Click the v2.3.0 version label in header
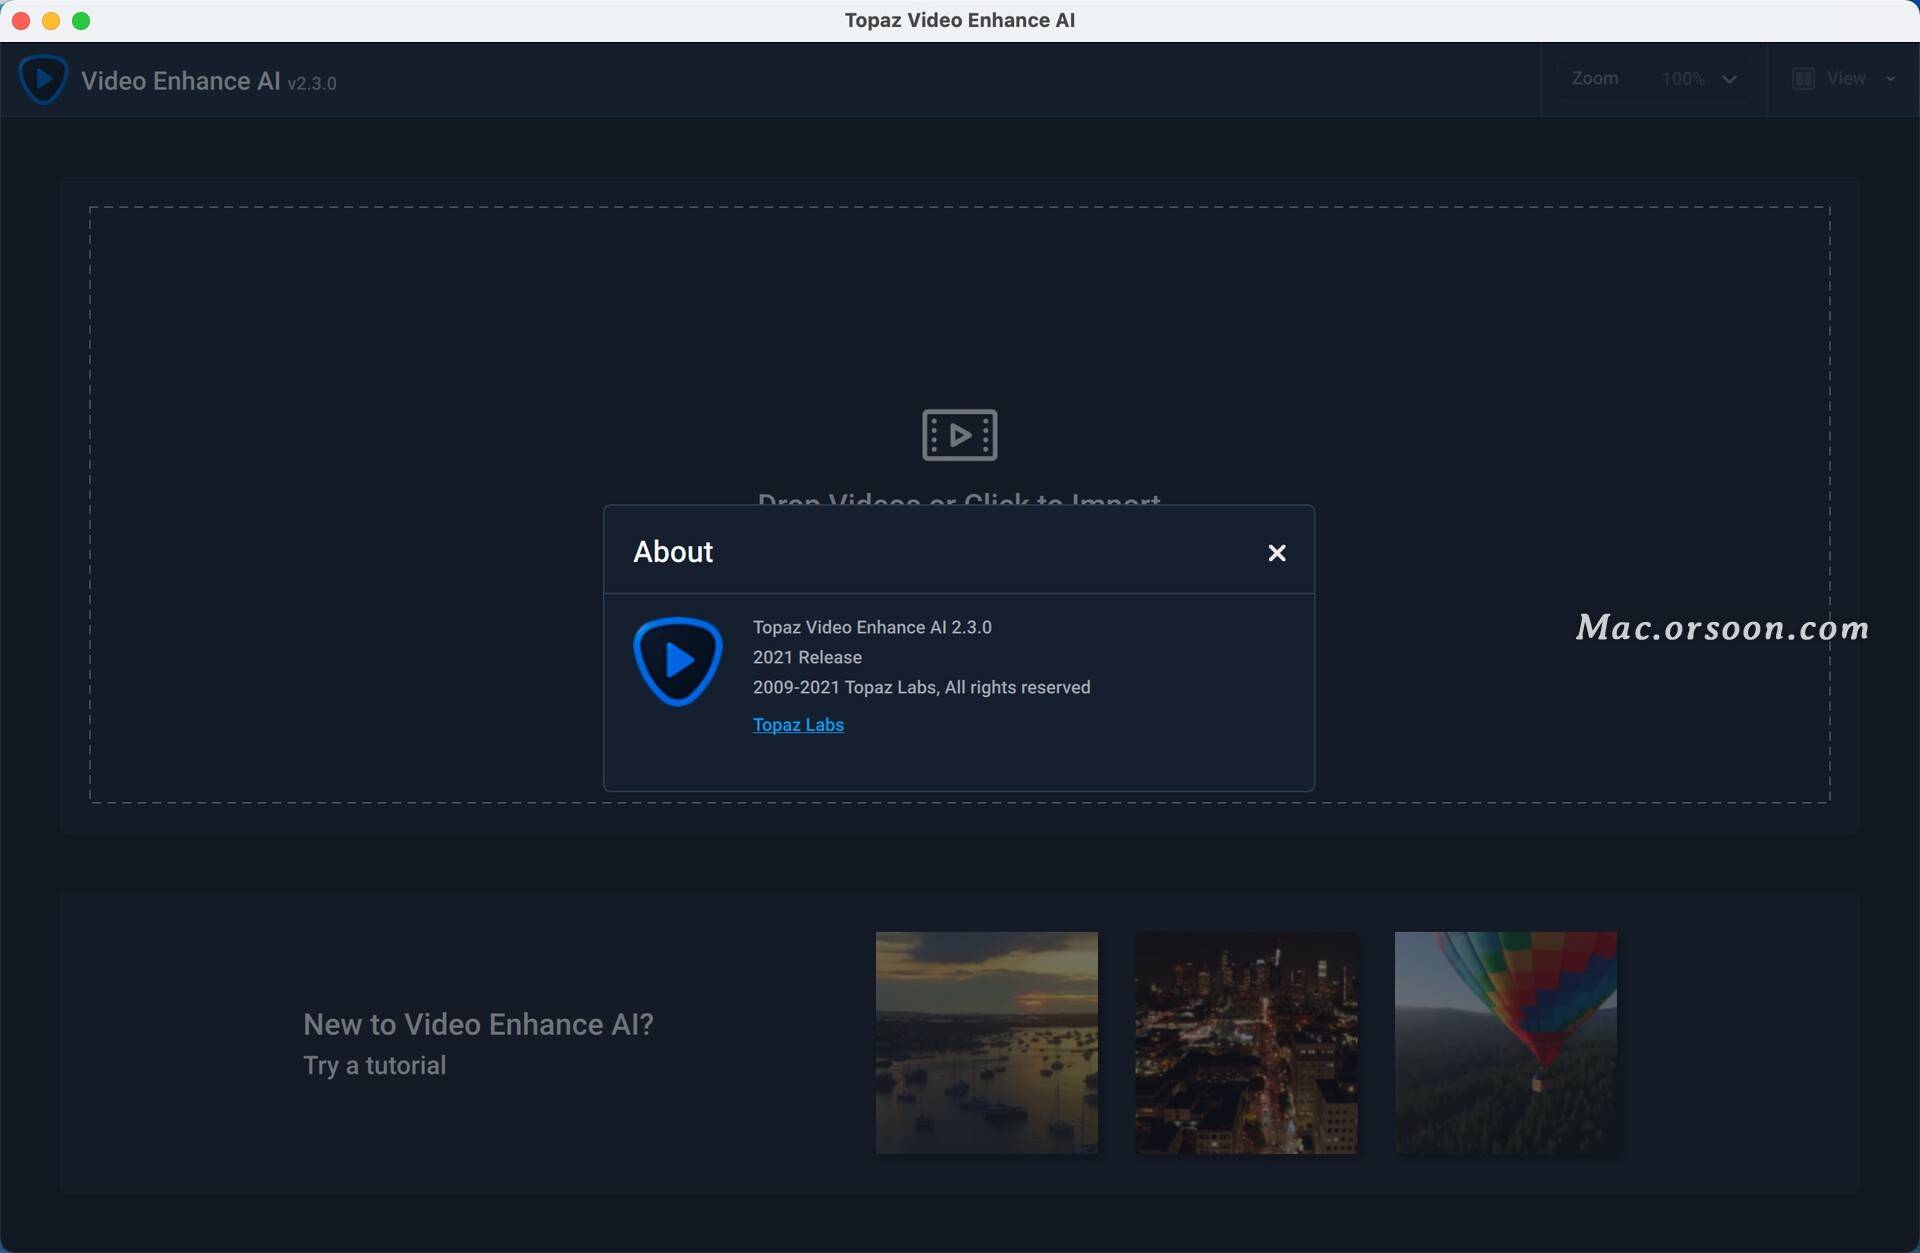Image resolution: width=1920 pixels, height=1253 pixels. click(x=312, y=83)
